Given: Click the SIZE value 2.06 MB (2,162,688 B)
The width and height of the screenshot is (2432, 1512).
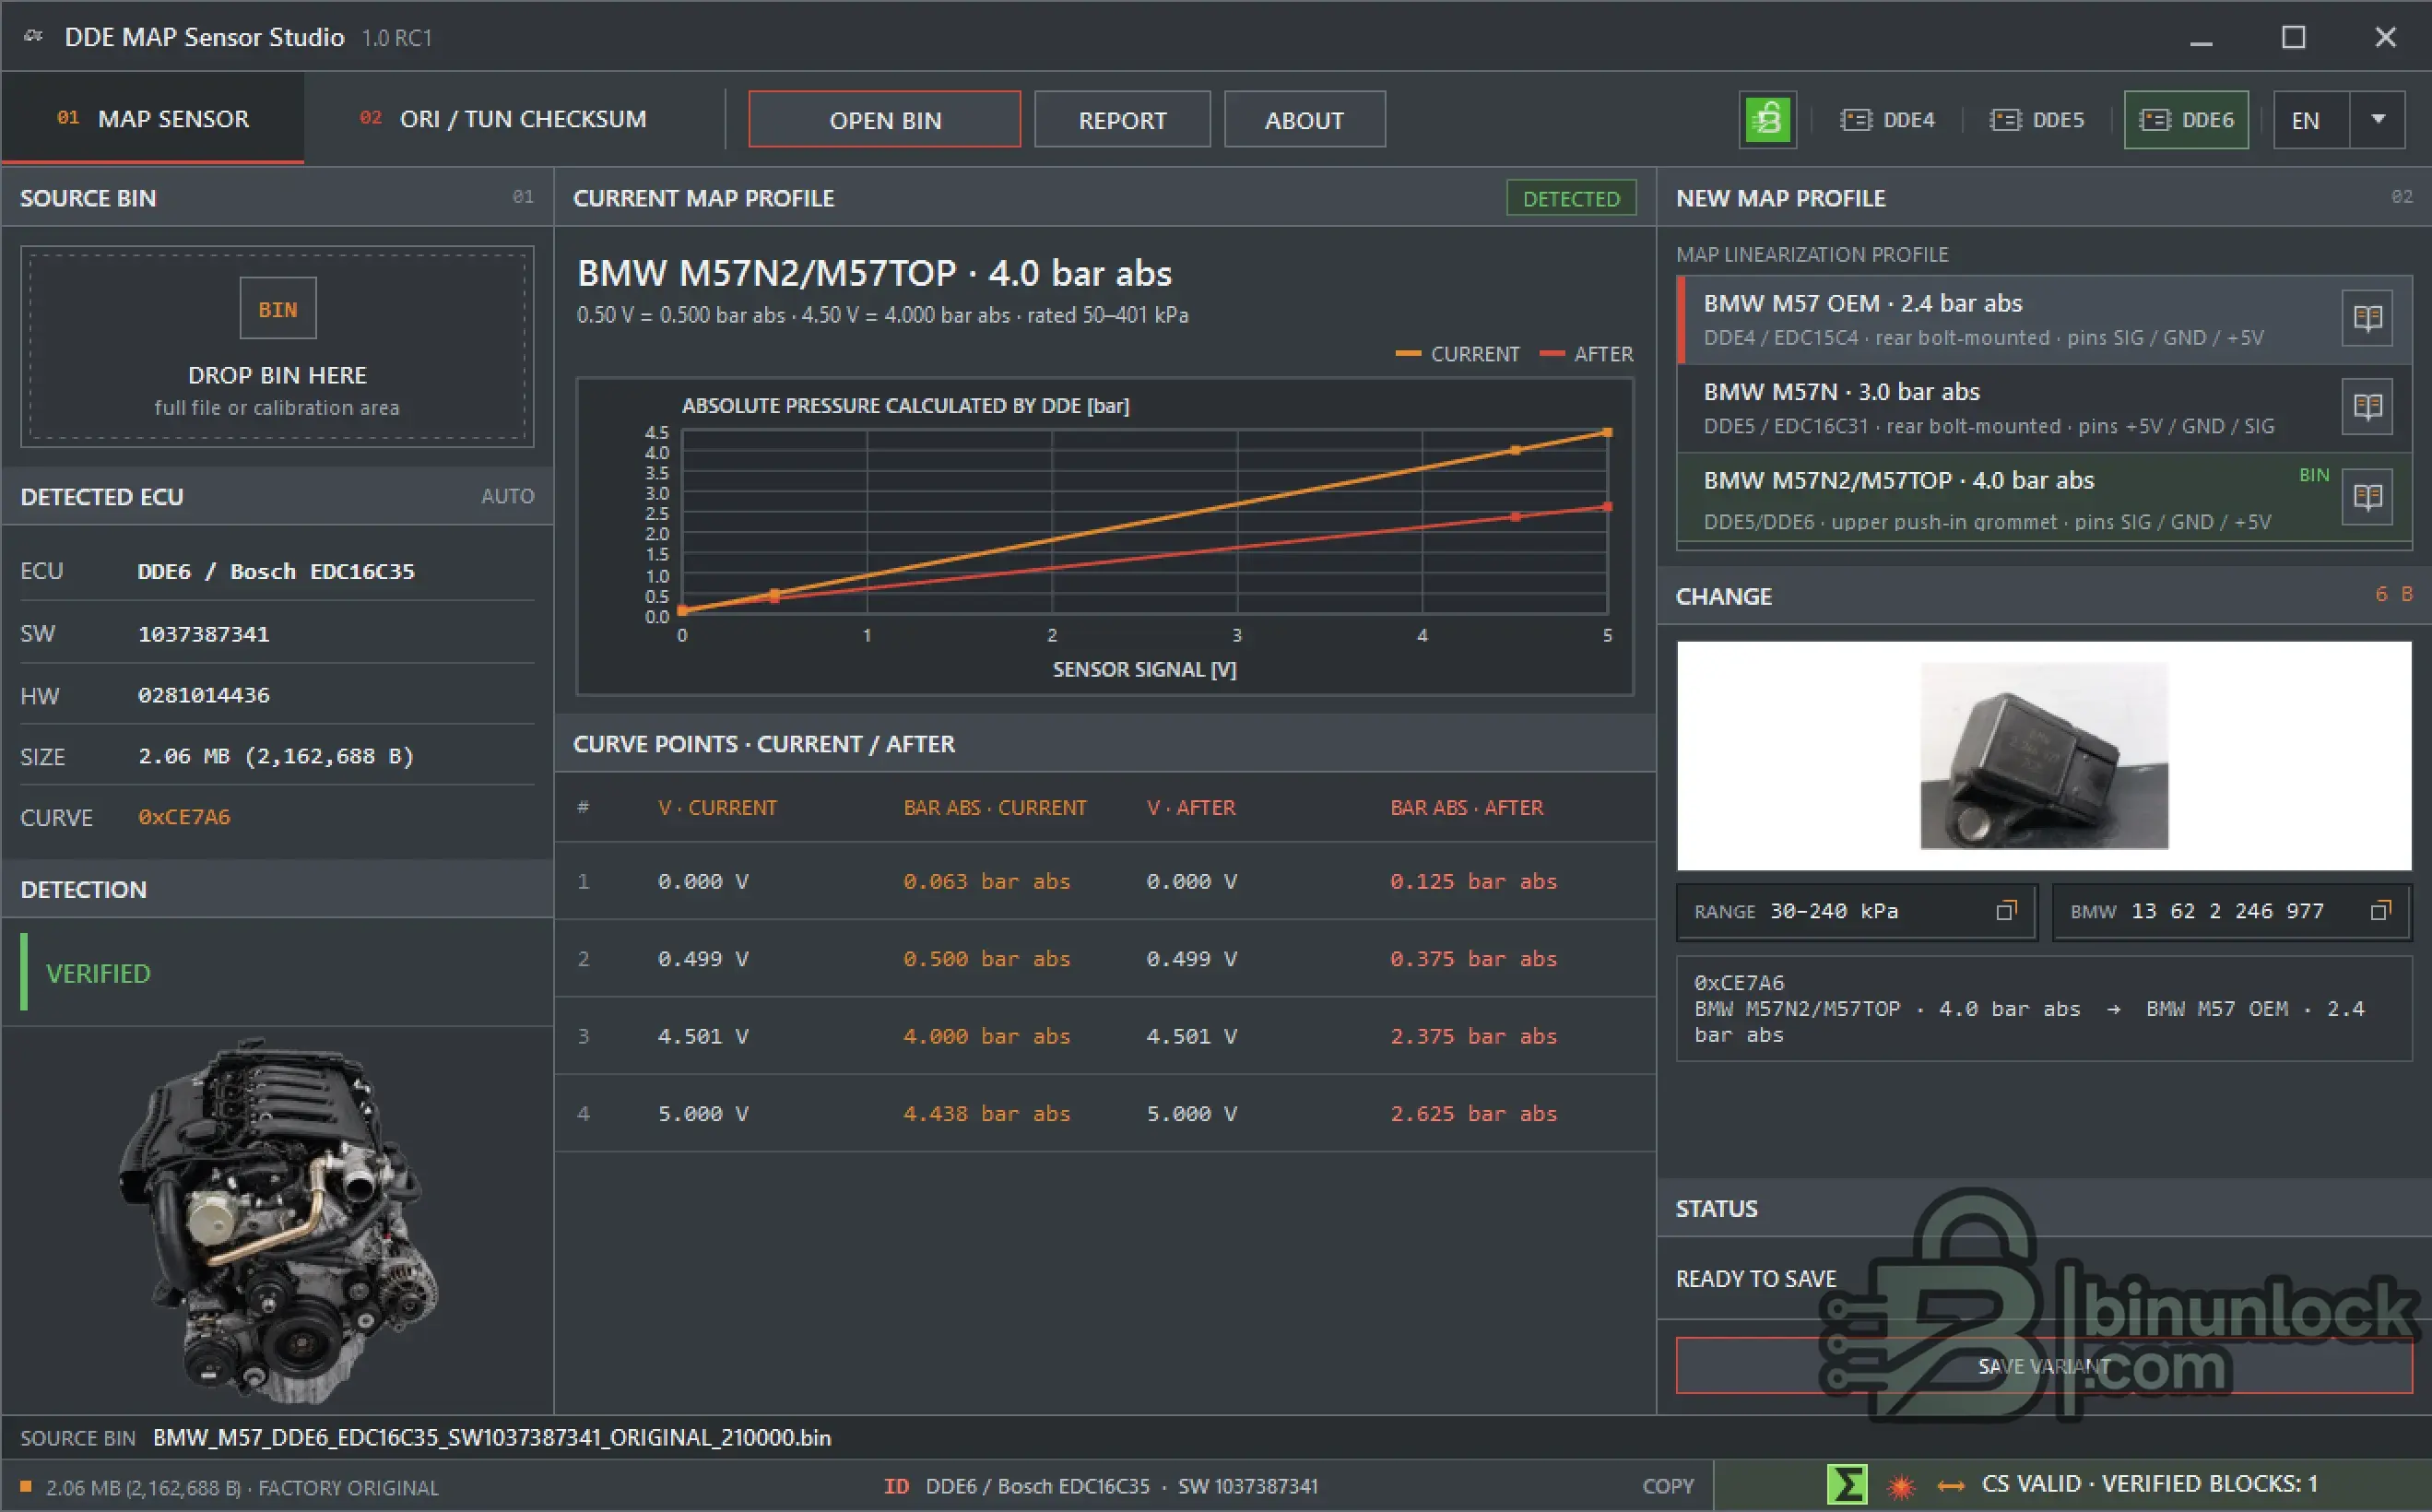Looking at the screenshot, I should tap(276, 756).
